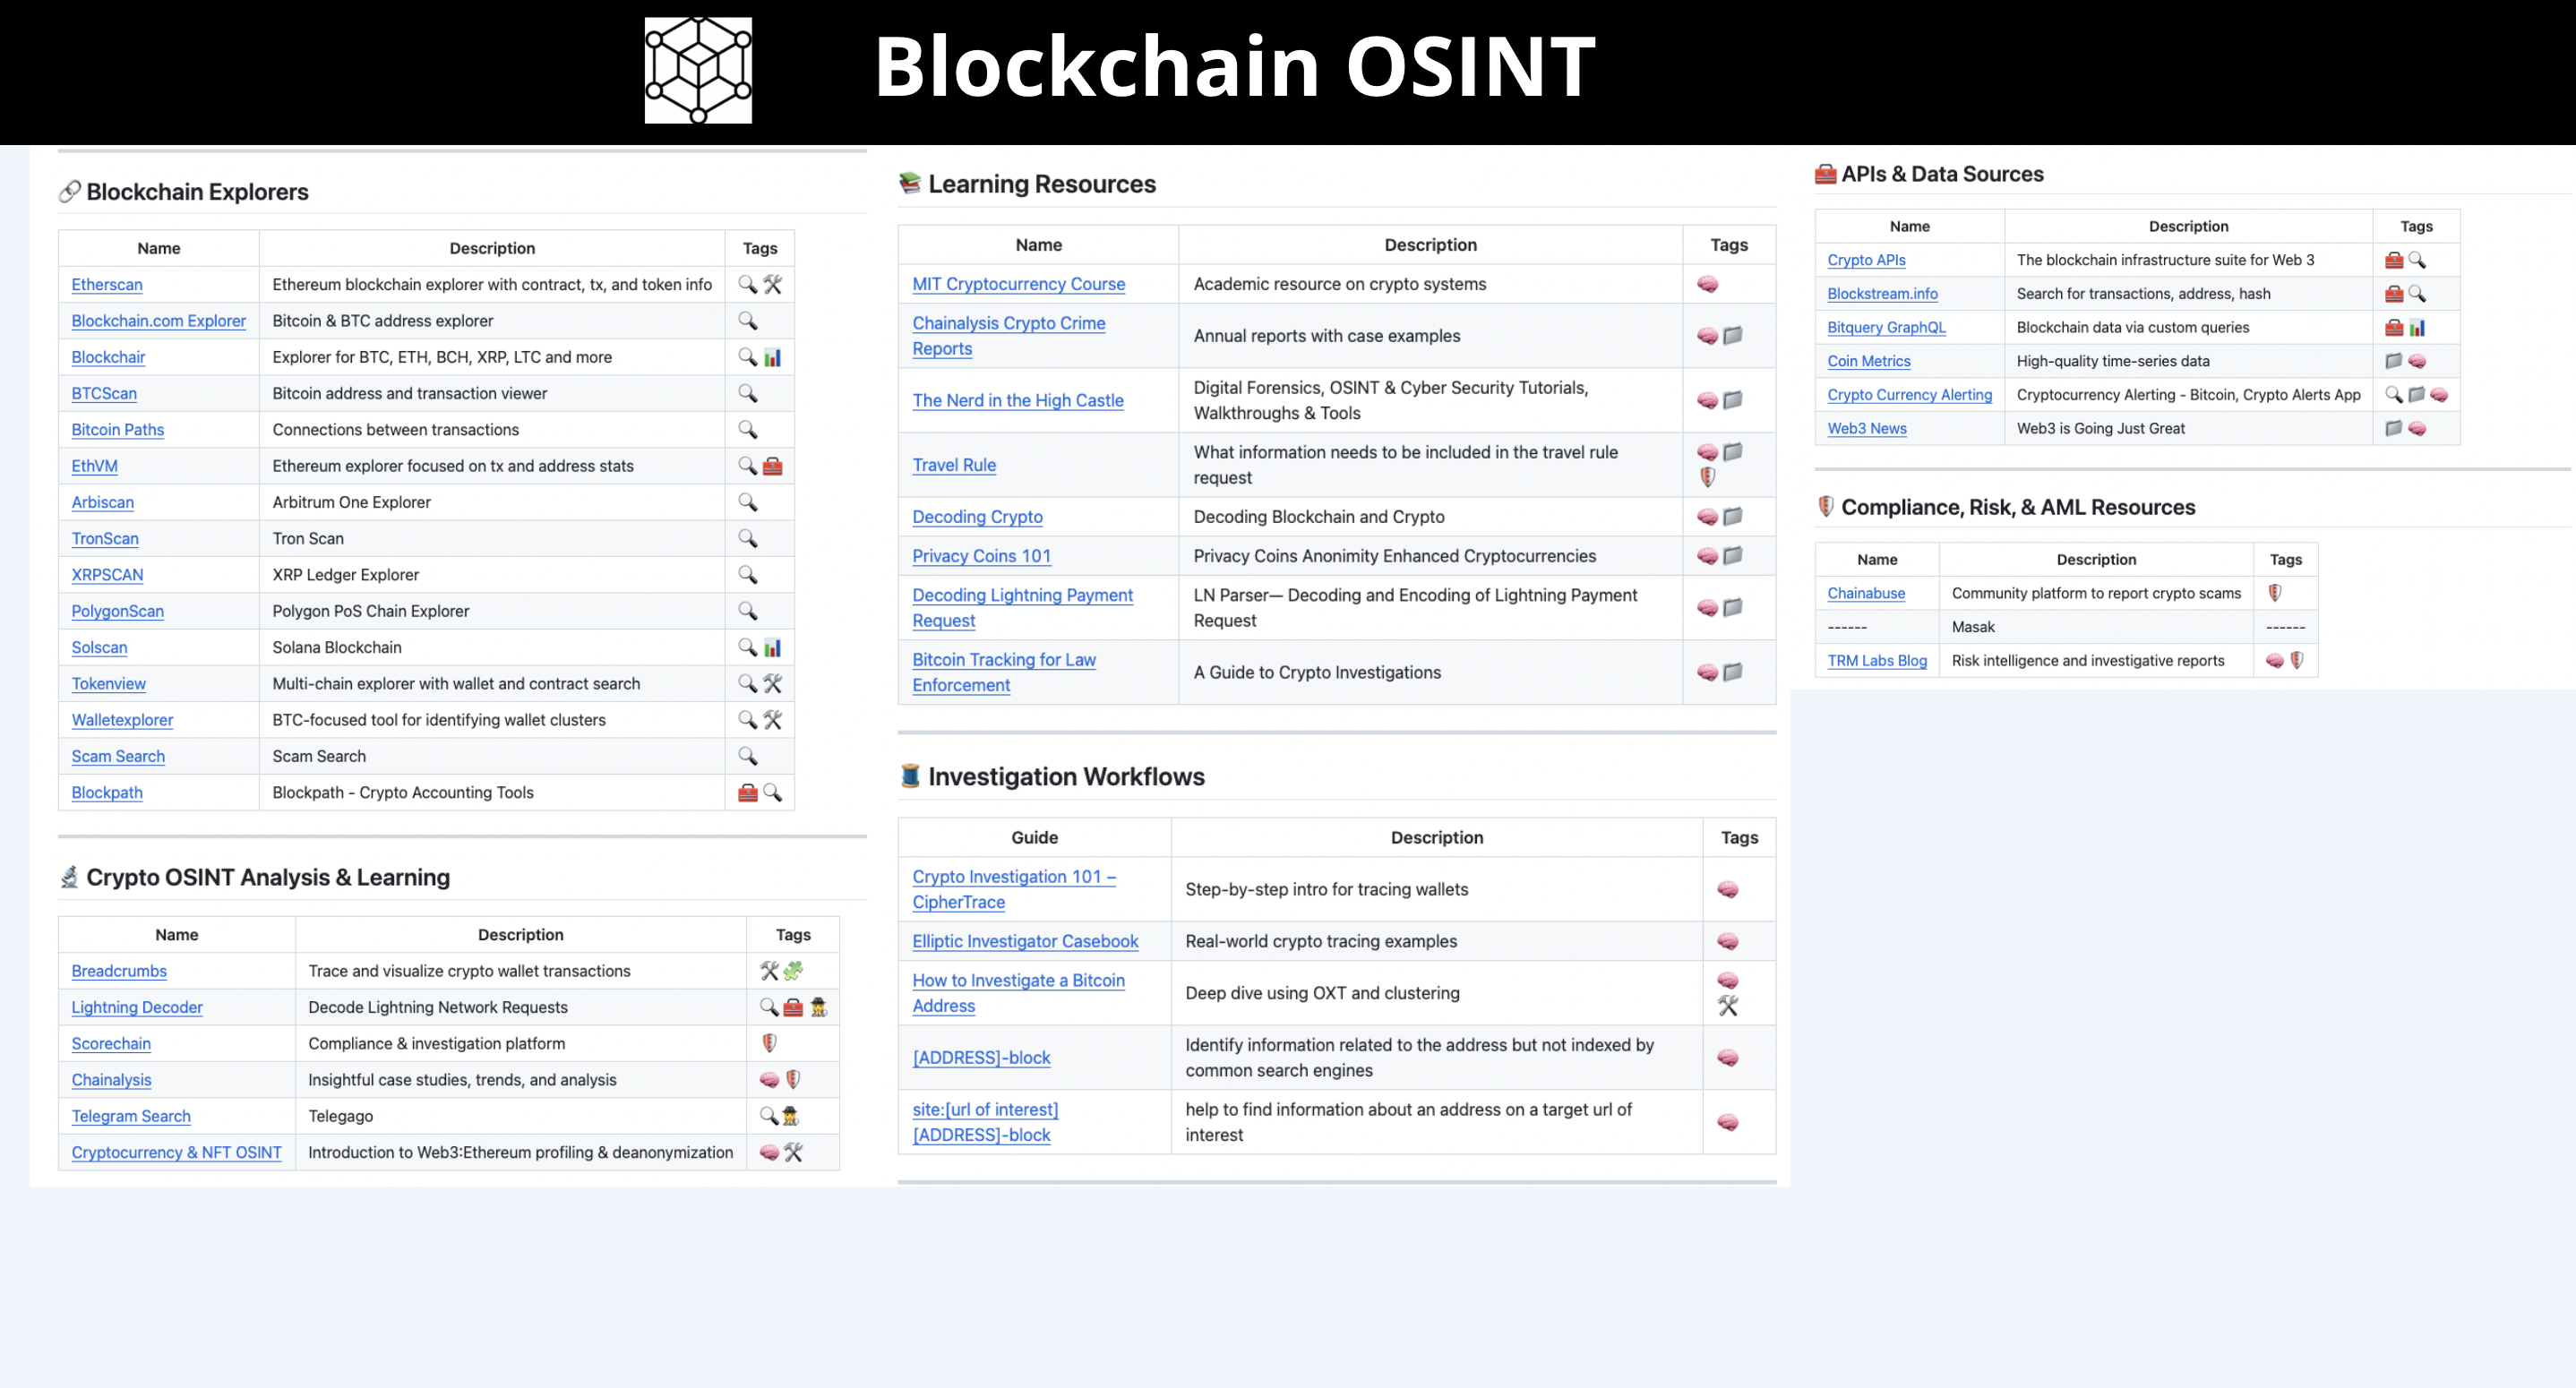Open Crypto Investigation 101 – CipherTrace link

pyautogui.click(x=1014, y=890)
